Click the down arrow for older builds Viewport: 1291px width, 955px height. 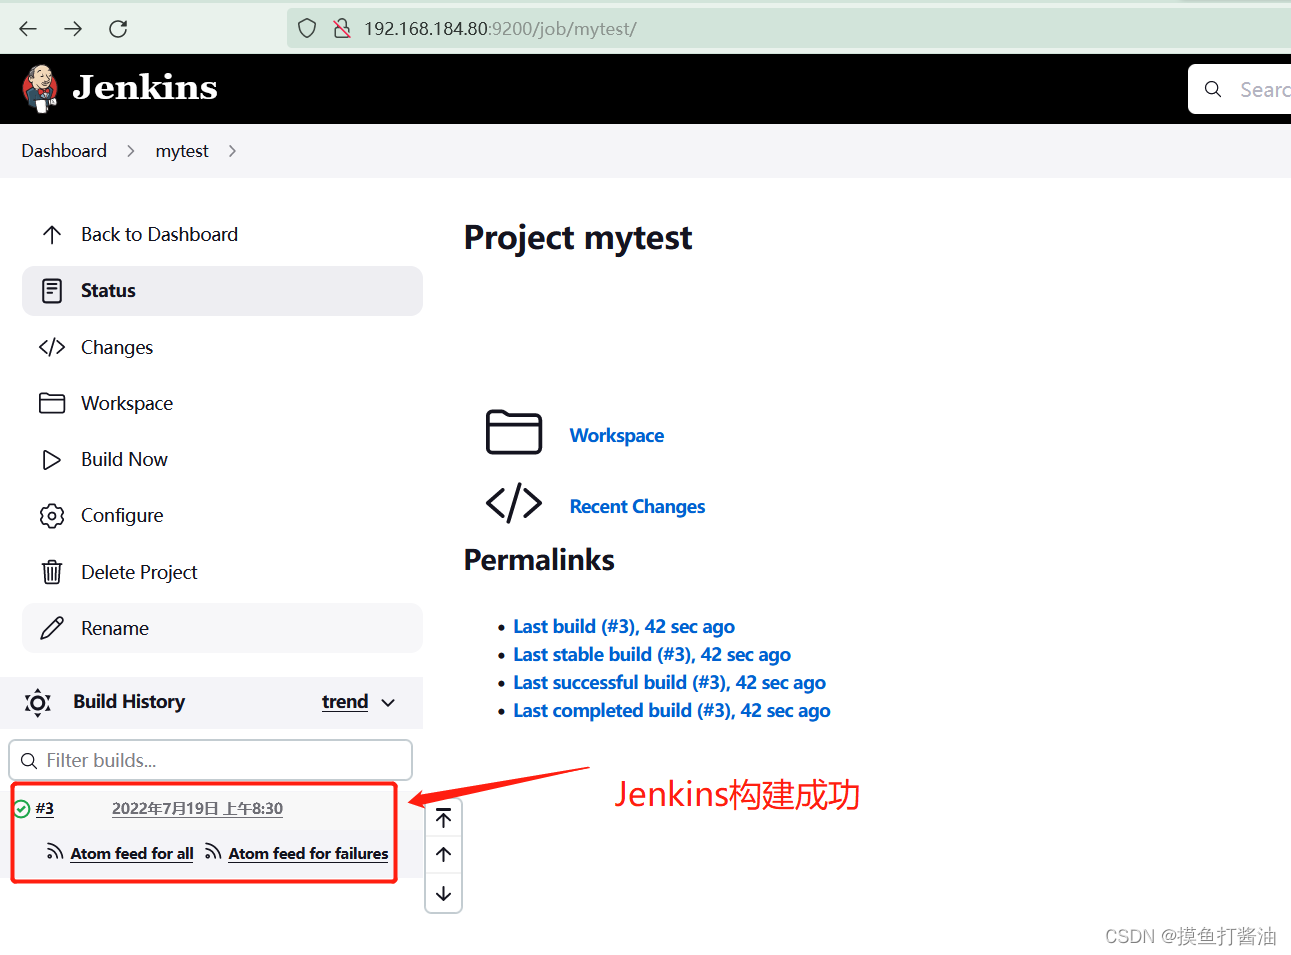pos(444,894)
